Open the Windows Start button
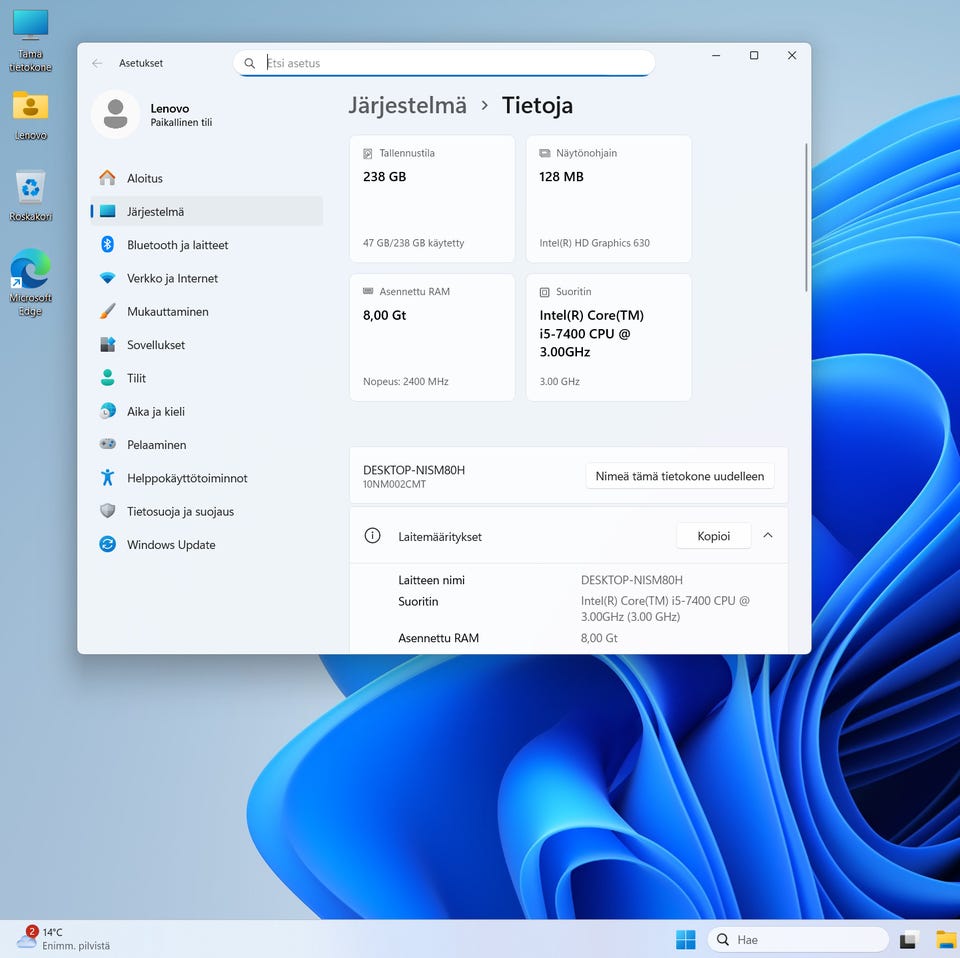This screenshot has height=958, width=960. click(685, 940)
